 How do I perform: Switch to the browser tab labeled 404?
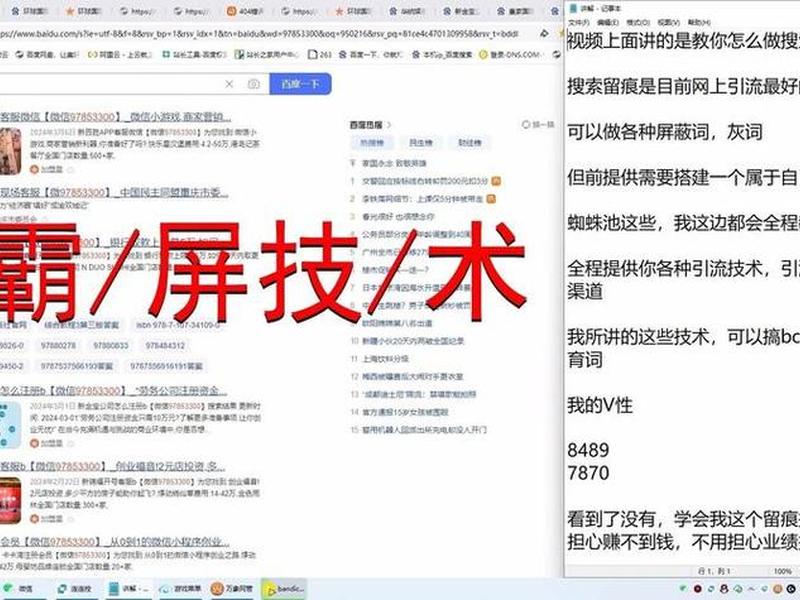click(x=245, y=11)
